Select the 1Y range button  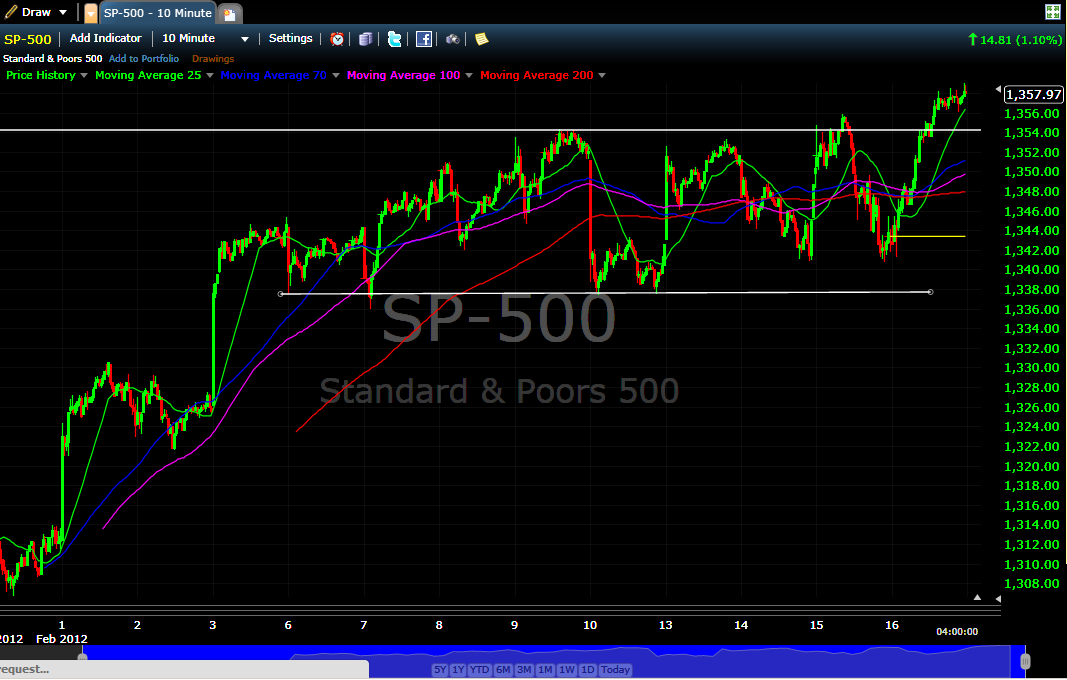(x=459, y=670)
